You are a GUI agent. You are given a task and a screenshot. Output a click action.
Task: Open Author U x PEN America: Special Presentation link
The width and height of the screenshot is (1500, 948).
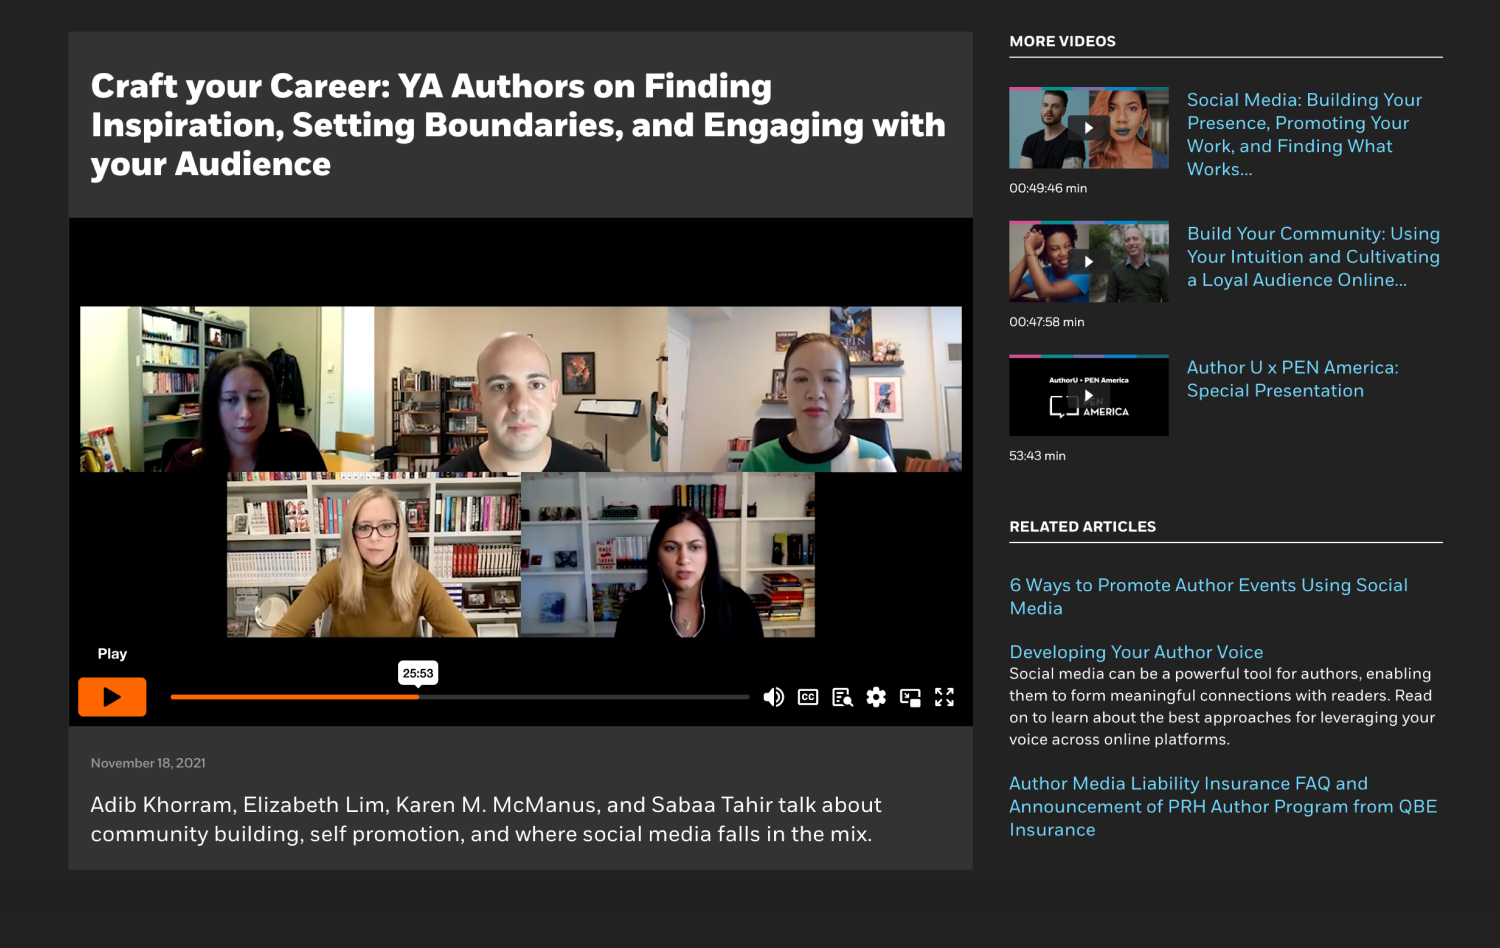point(1292,379)
